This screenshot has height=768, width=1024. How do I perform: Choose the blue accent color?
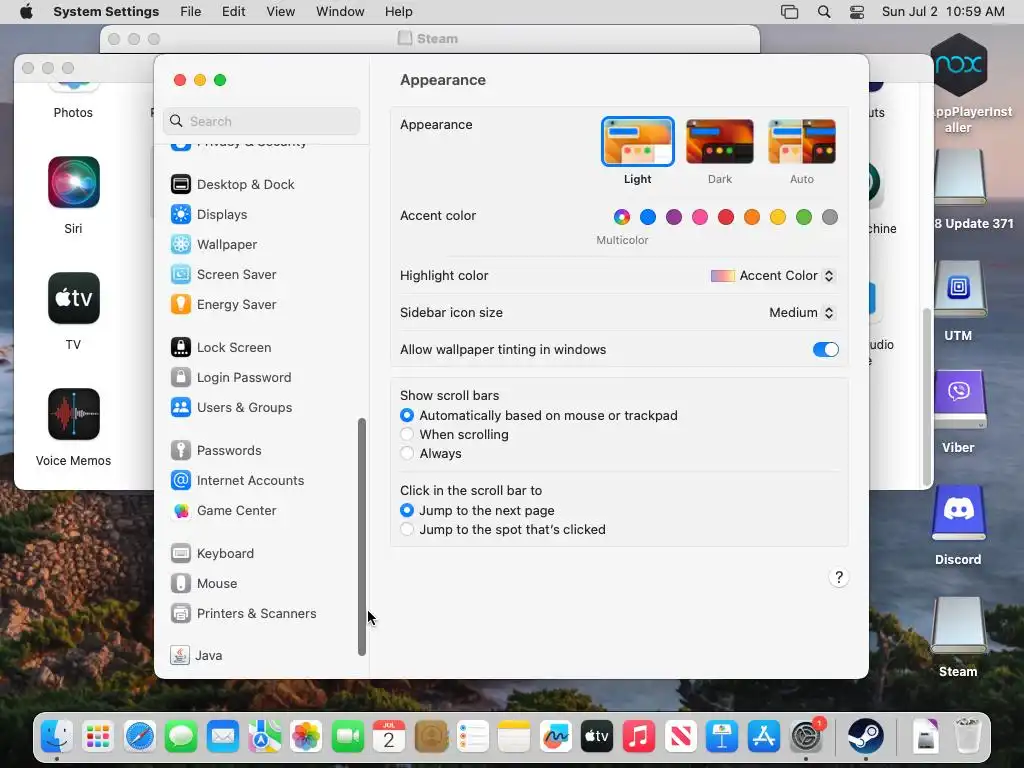point(648,217)
